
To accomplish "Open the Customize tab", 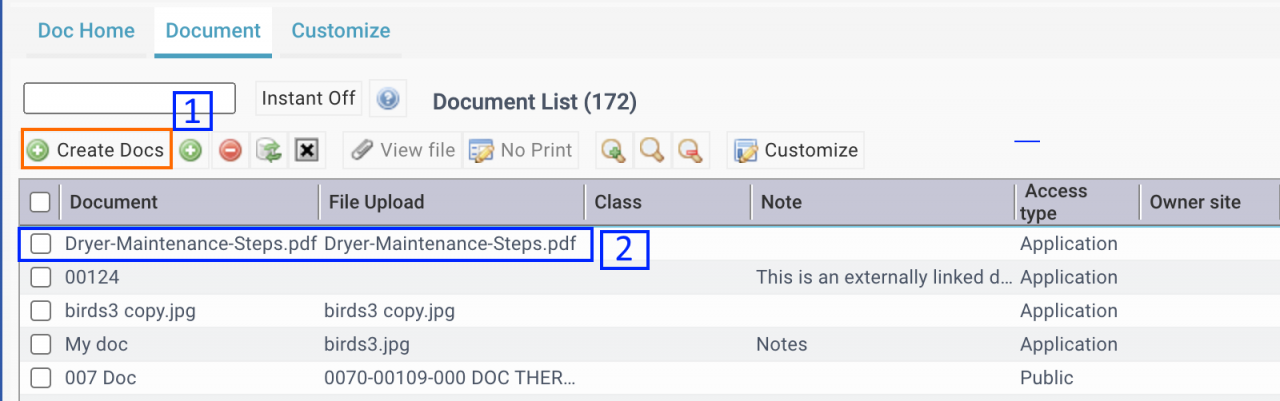I will pos(341,30).
